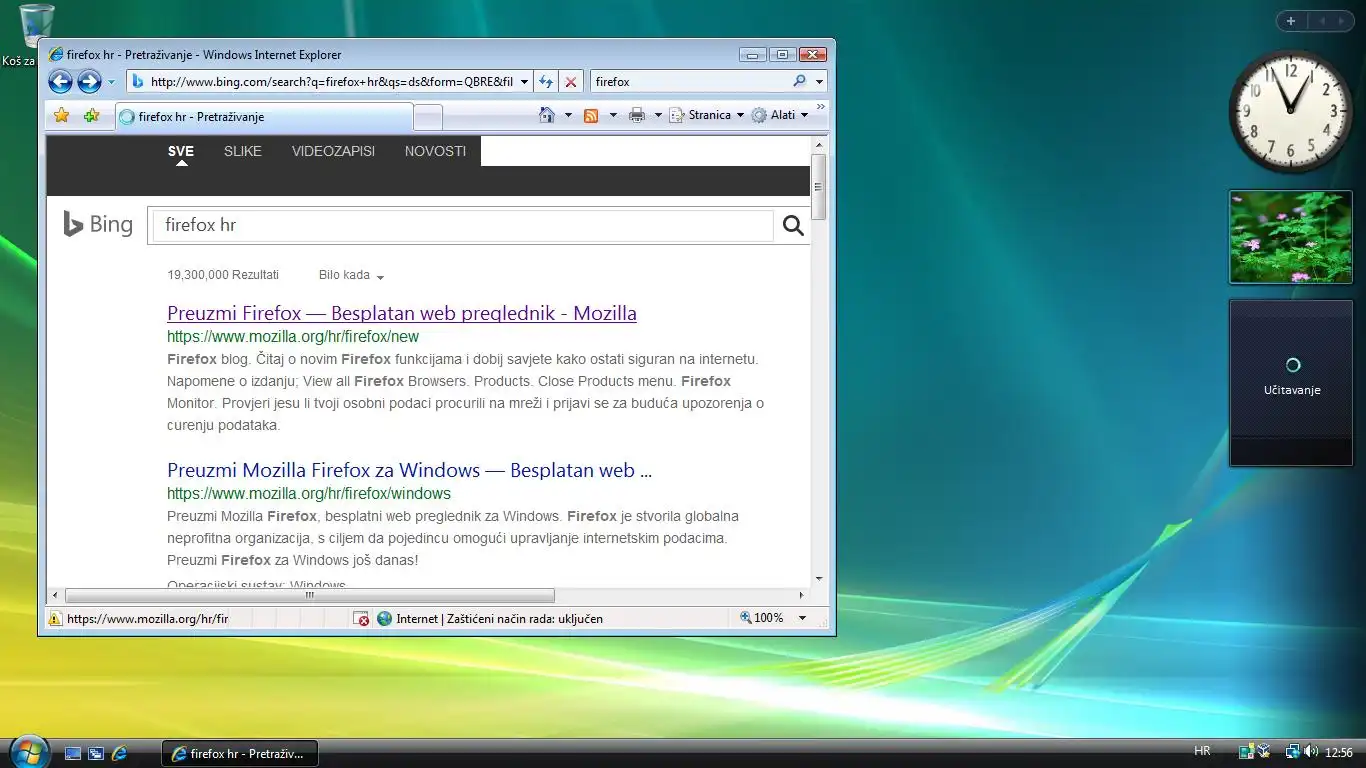Click the horizontal scrollbar thumb
This screenshot has height=768, width=1366.
[x=309, y=595]
